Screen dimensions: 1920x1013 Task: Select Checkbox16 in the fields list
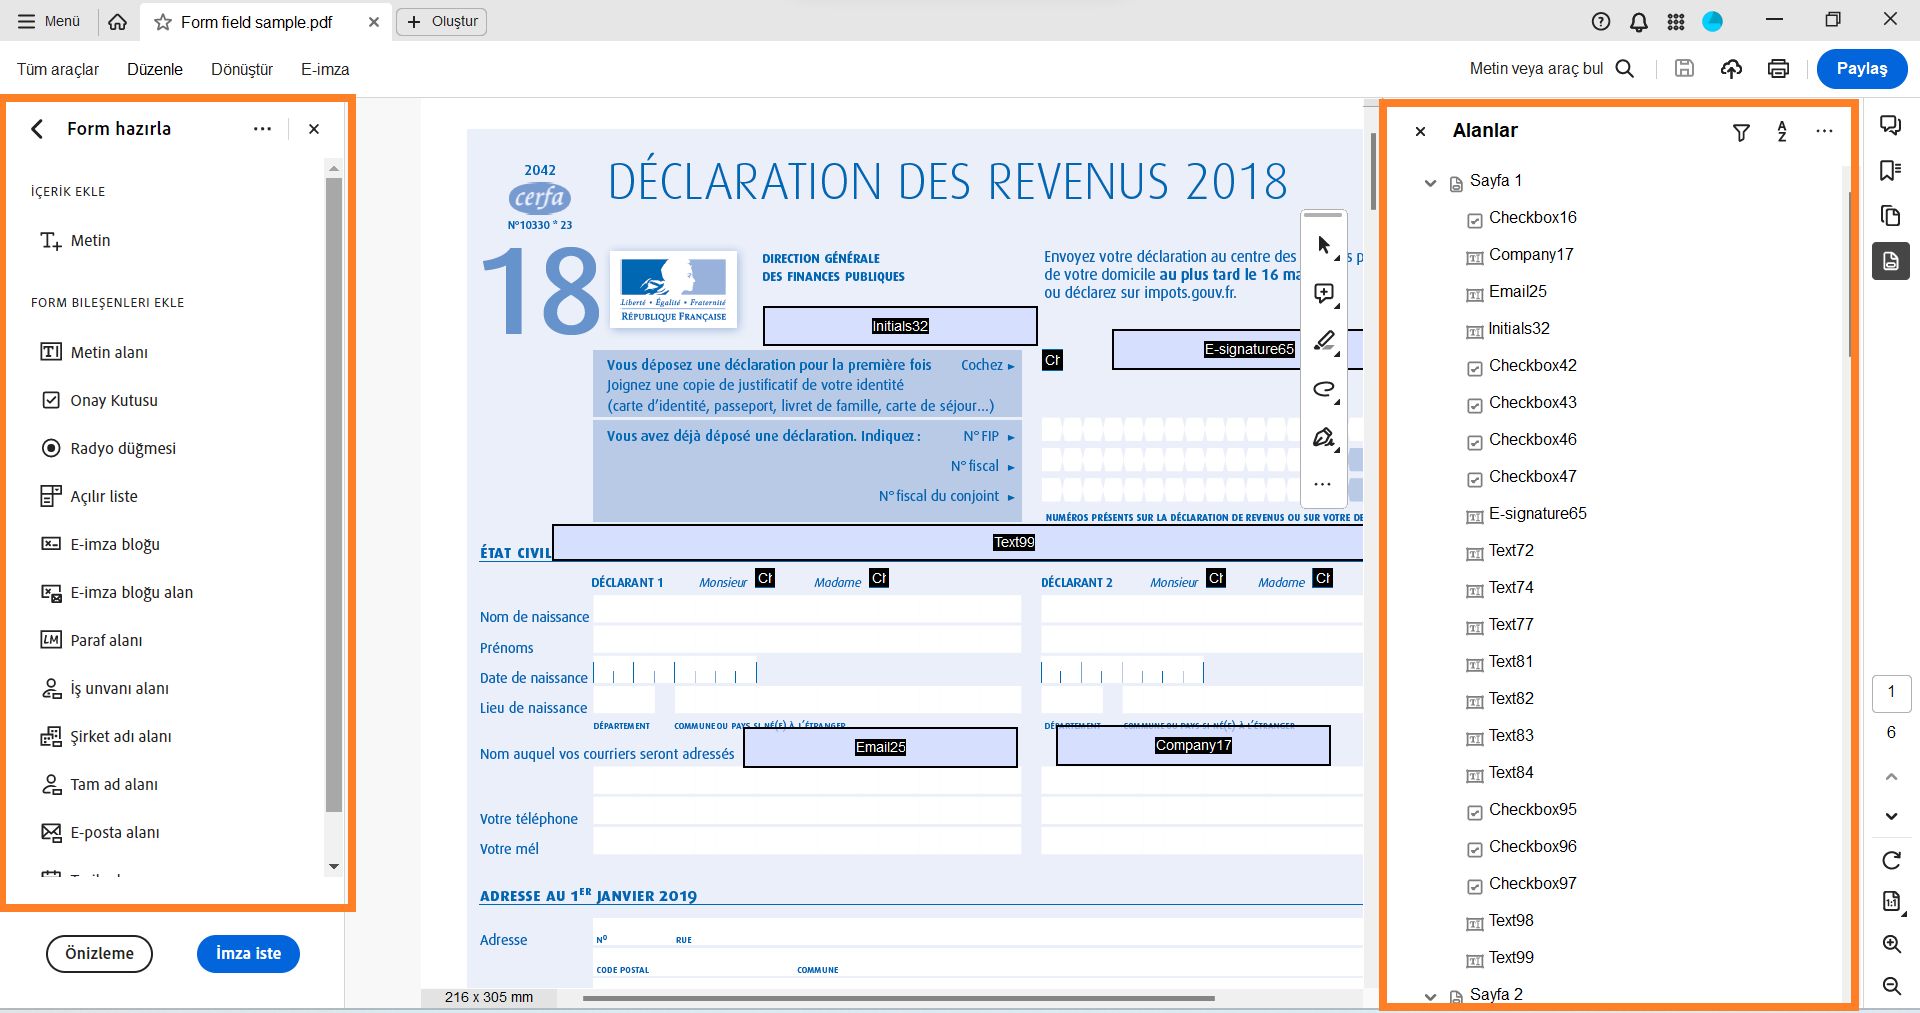1521,218
